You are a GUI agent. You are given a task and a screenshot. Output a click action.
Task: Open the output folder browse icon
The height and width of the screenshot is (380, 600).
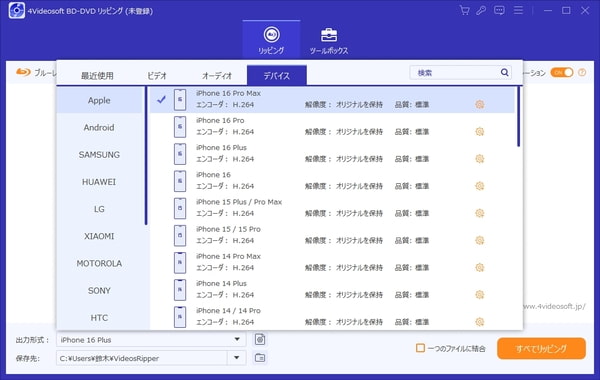point(260,358)
